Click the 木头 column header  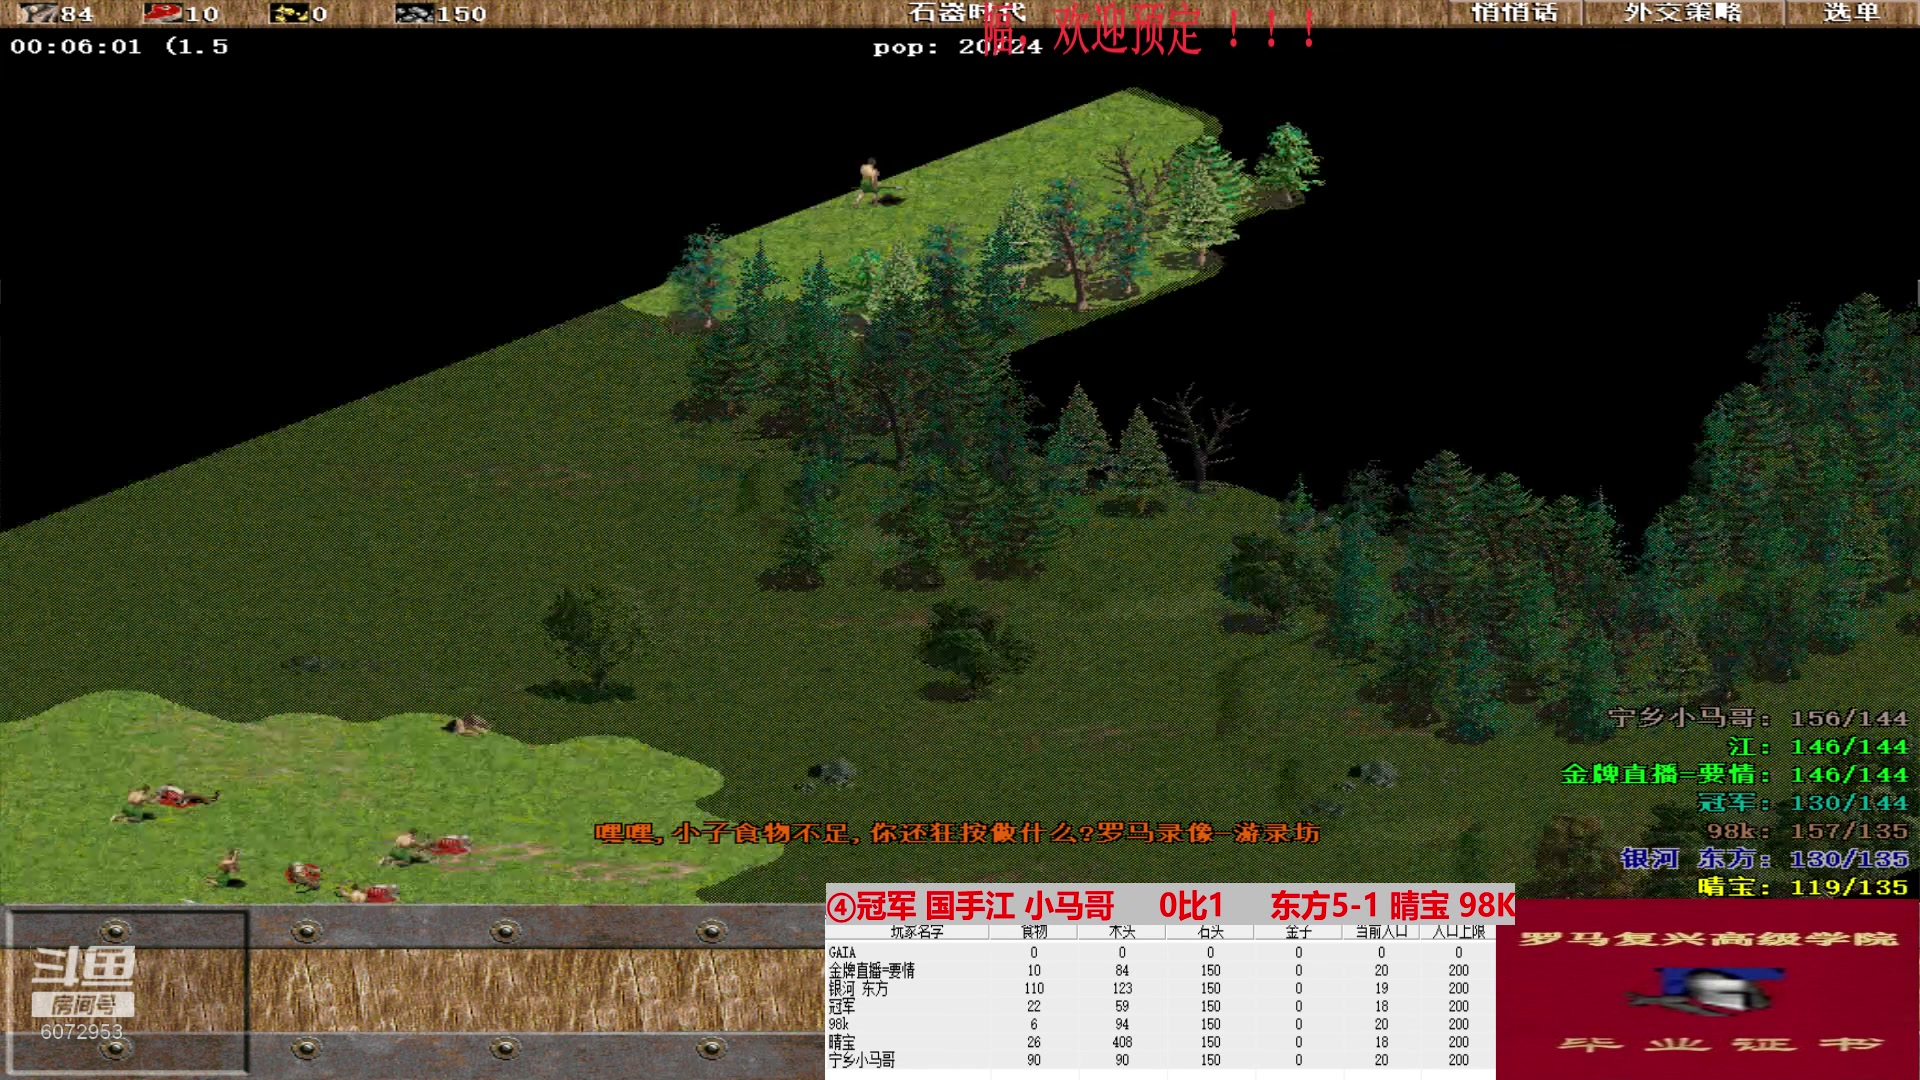[x=1122, y=932]
